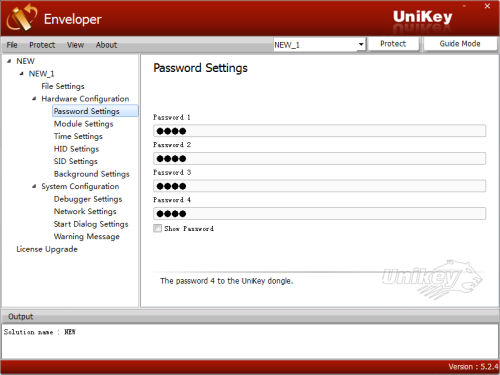Image resolution: width=500 pixels, height=375 pixels.
Task: Click the Output panel header
Action: [250, 316]
